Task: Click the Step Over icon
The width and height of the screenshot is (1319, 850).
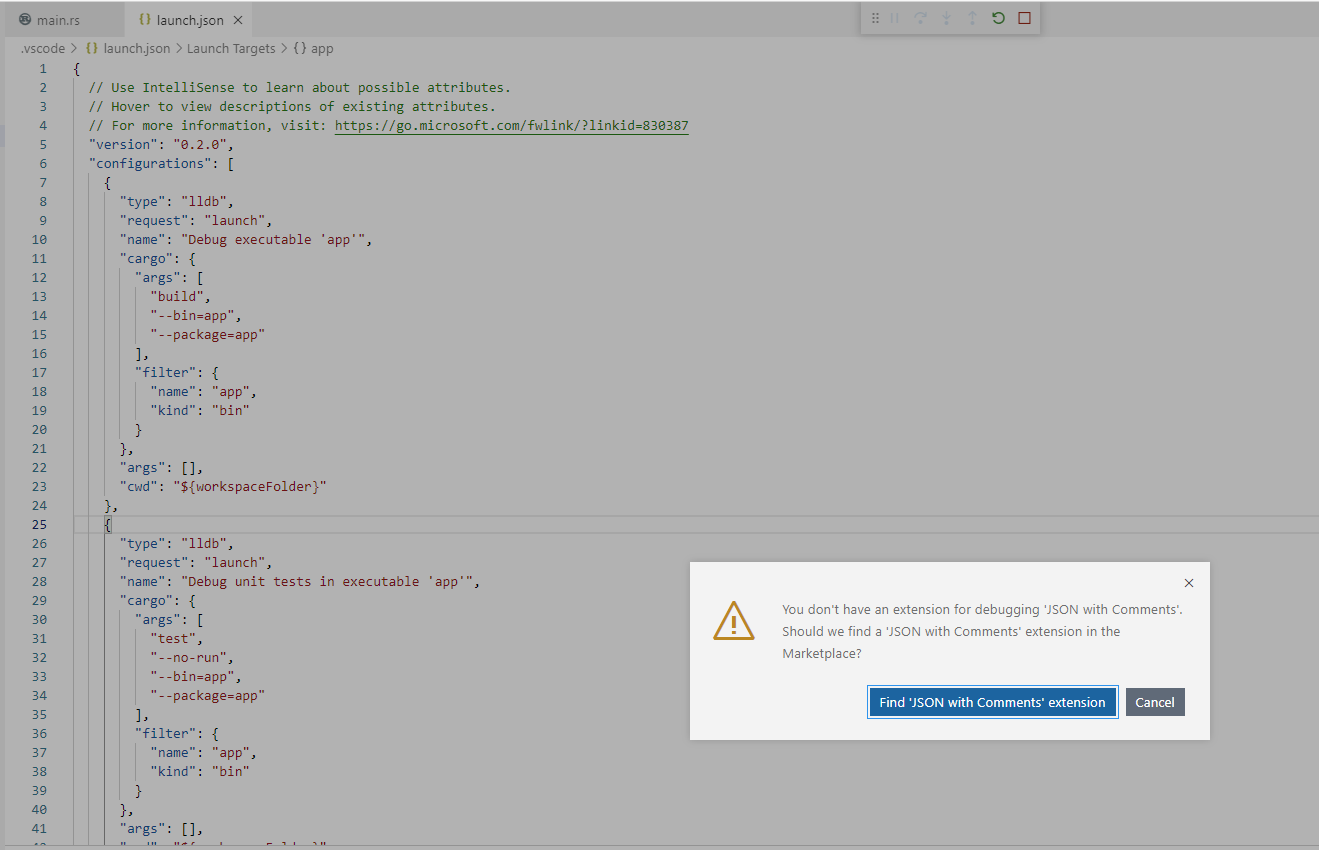Action: point(920,17)
